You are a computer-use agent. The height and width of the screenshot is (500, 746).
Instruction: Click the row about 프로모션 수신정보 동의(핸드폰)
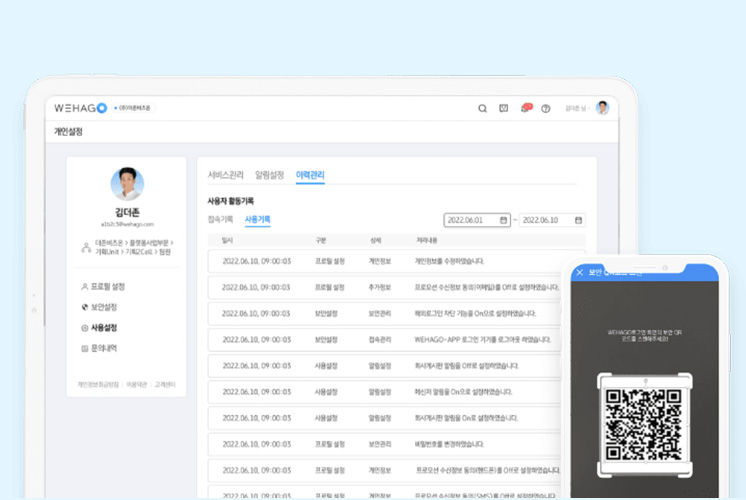pyautogui.click(x=385, y=471)
